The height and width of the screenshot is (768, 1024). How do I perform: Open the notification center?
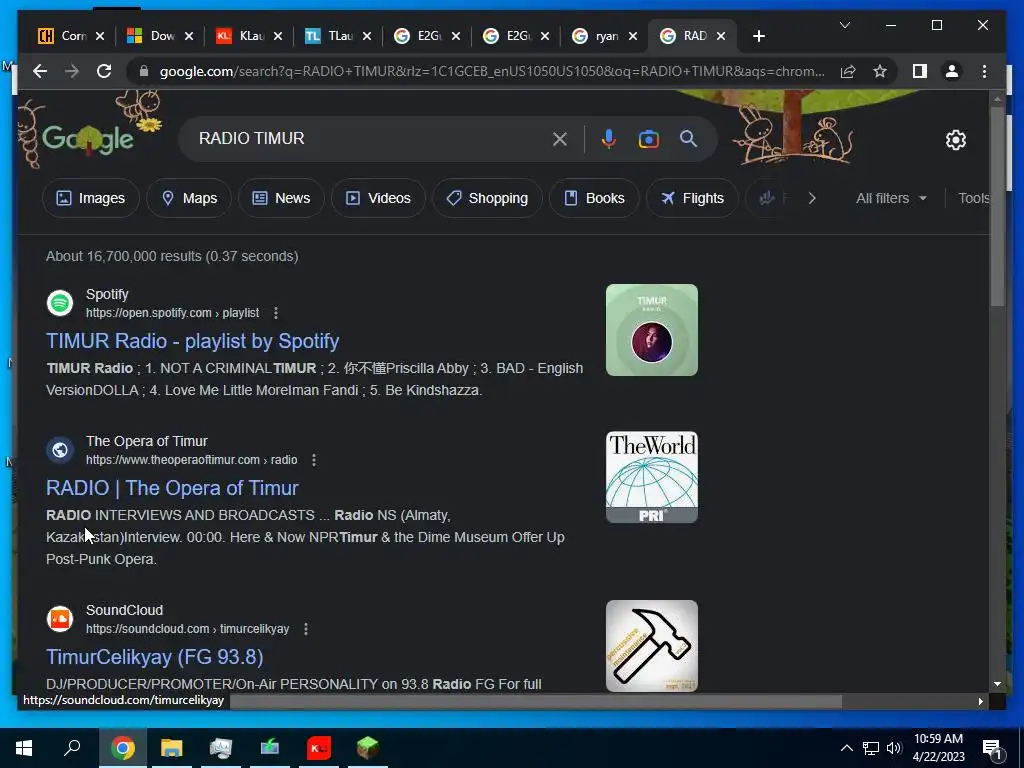[x=993, y=749]
